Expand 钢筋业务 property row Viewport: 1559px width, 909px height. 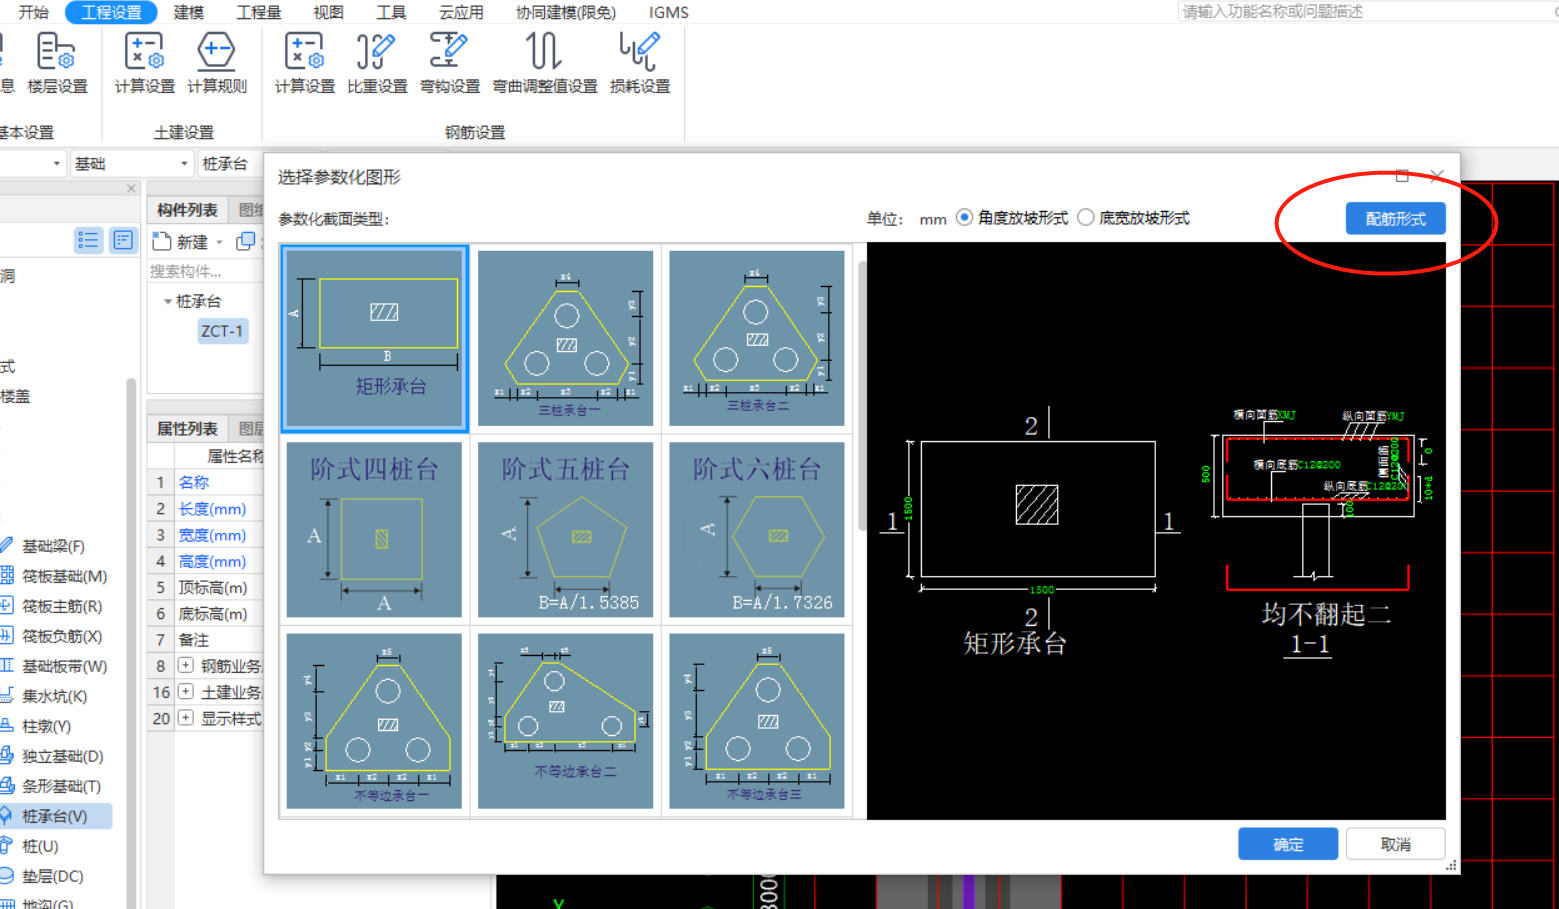185,665
